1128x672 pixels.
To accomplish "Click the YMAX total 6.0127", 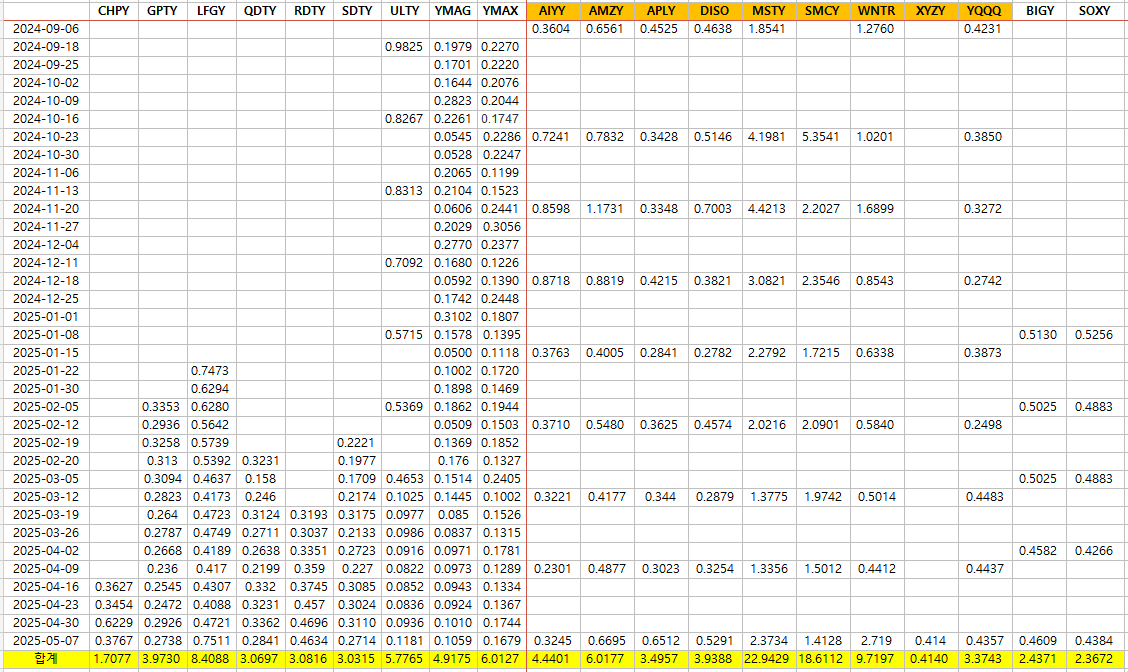I will [501, 659].
